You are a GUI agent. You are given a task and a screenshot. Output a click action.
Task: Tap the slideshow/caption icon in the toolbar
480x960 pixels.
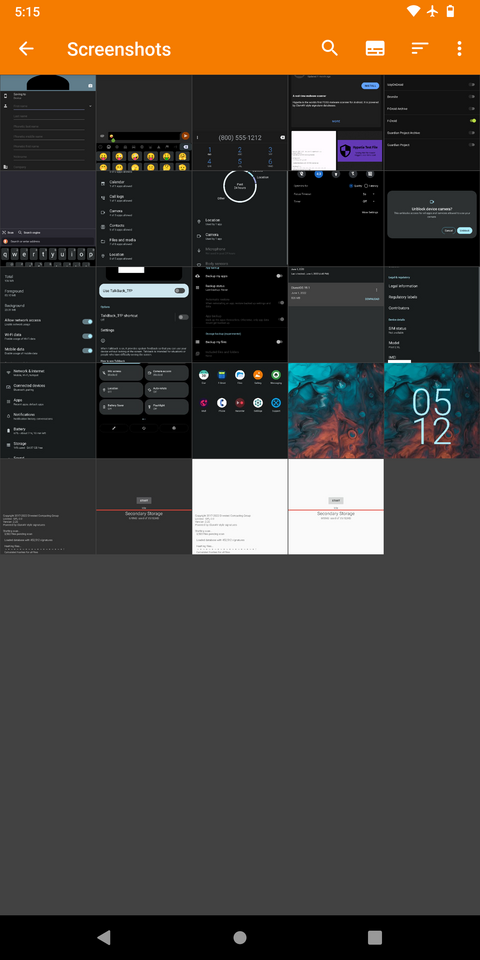pos(375,49)
